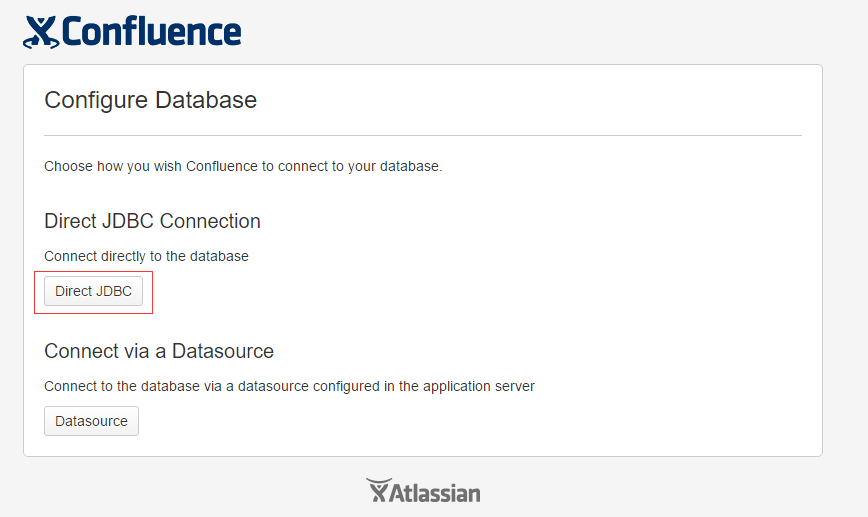Image resolution: width=868 pixels, height=517 pixels.
Task: Select the Direct JDBC Connection heading
Action: (152, 221)
